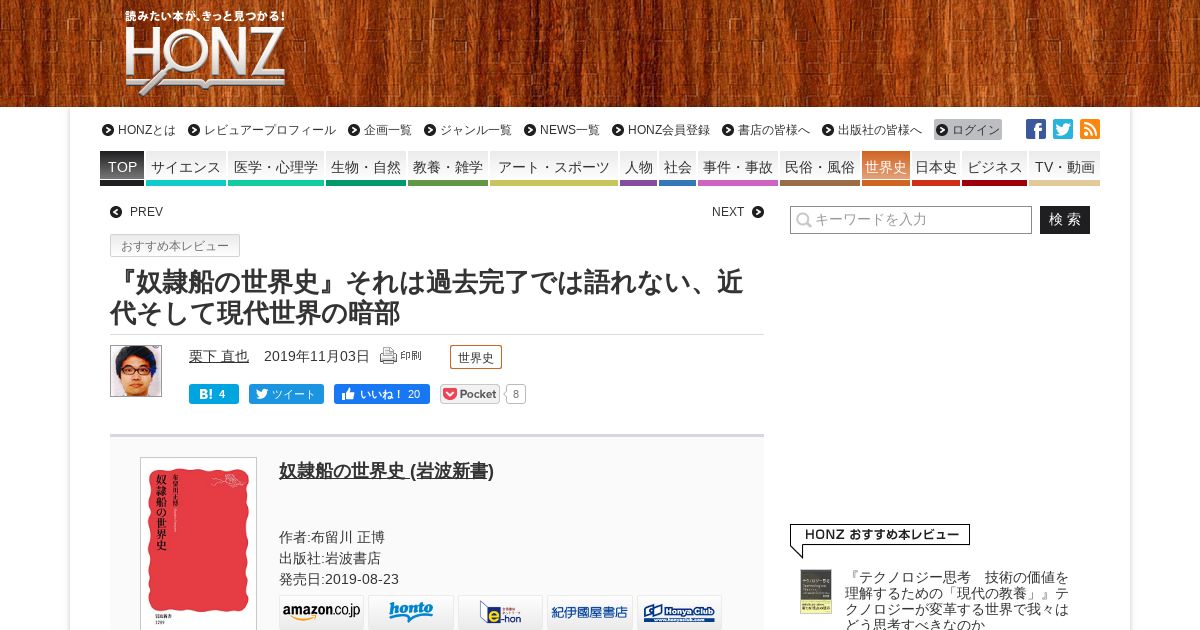Open the HONZ会員登録 link

[661, 130]
